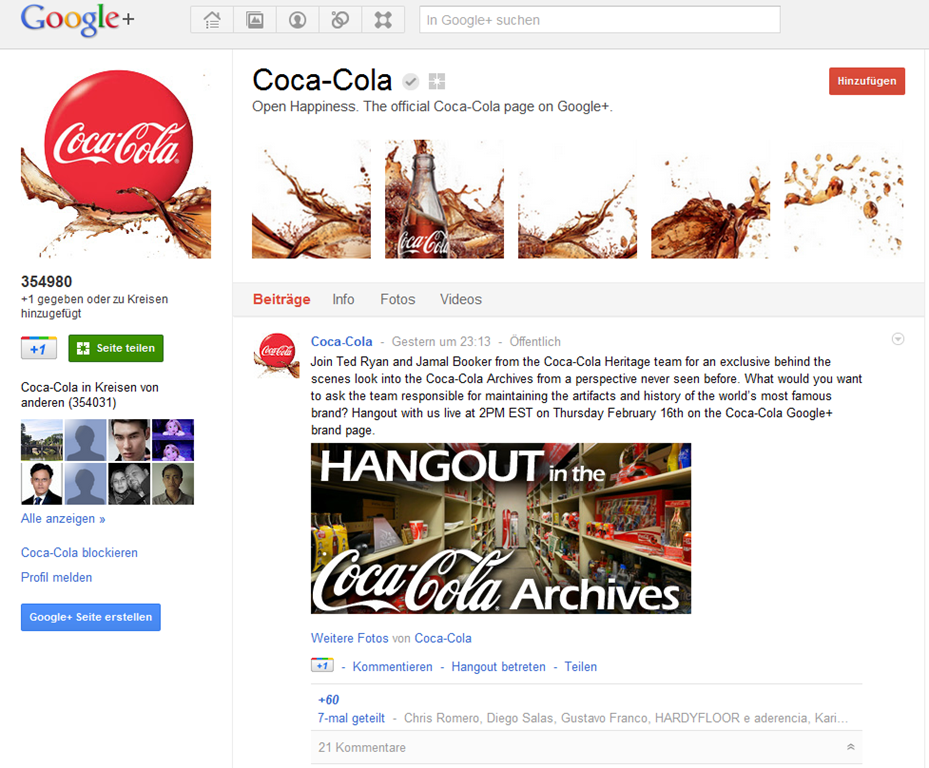This screenshot has height=768, width=929.
Task: Open the fifth droplets photo in the strip
Action: click(x=844, y=199)
